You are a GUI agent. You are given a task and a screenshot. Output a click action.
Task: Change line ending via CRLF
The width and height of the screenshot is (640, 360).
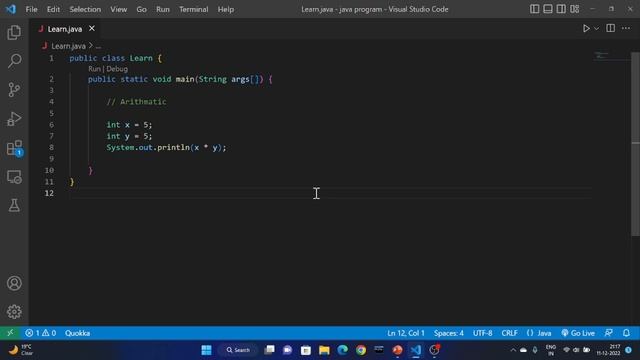tap(509, 333)
